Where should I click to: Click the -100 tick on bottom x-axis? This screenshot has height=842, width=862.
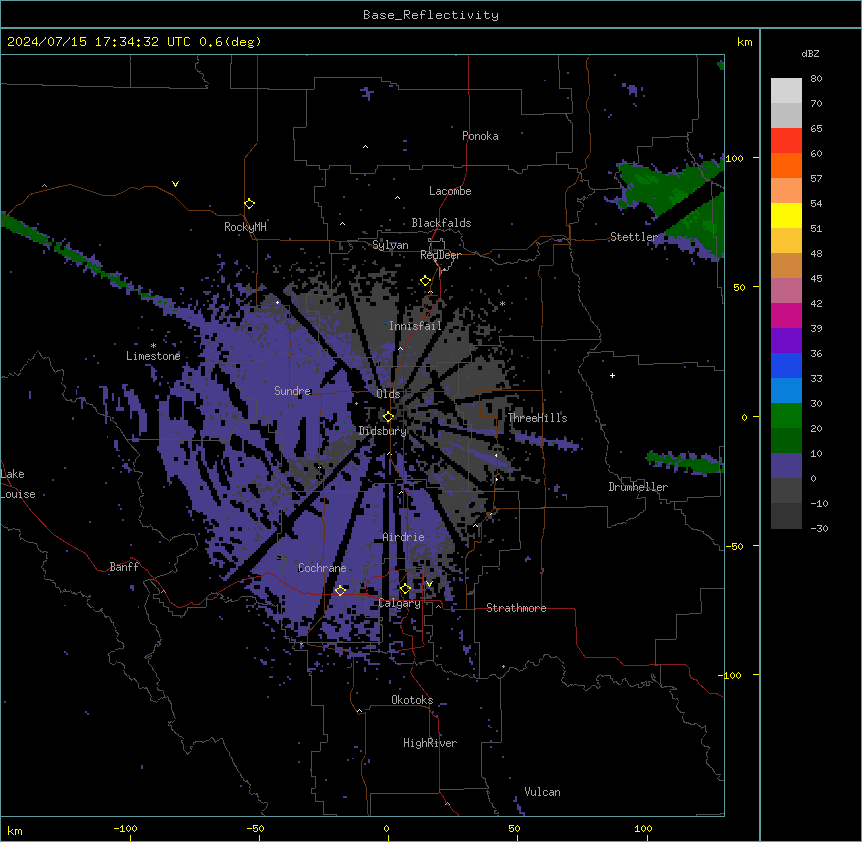[x=125, y=828]
